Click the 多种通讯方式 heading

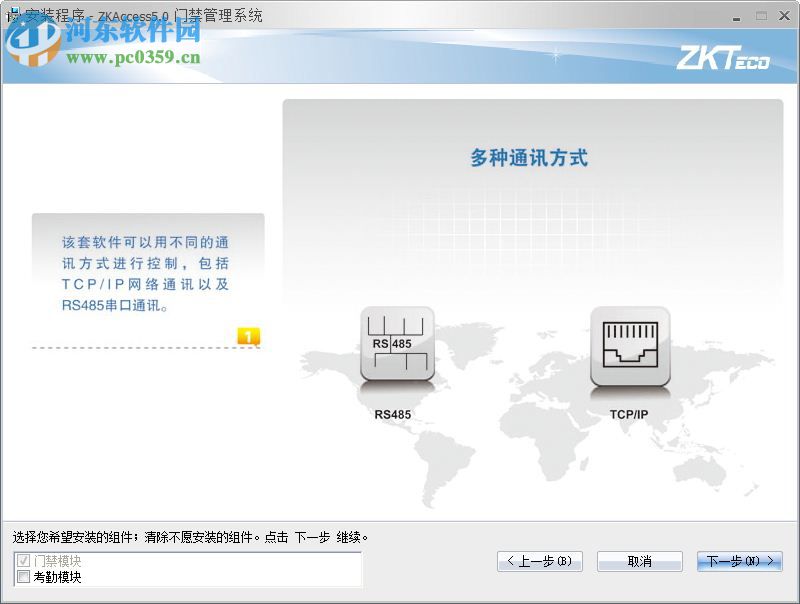point(531,156)
